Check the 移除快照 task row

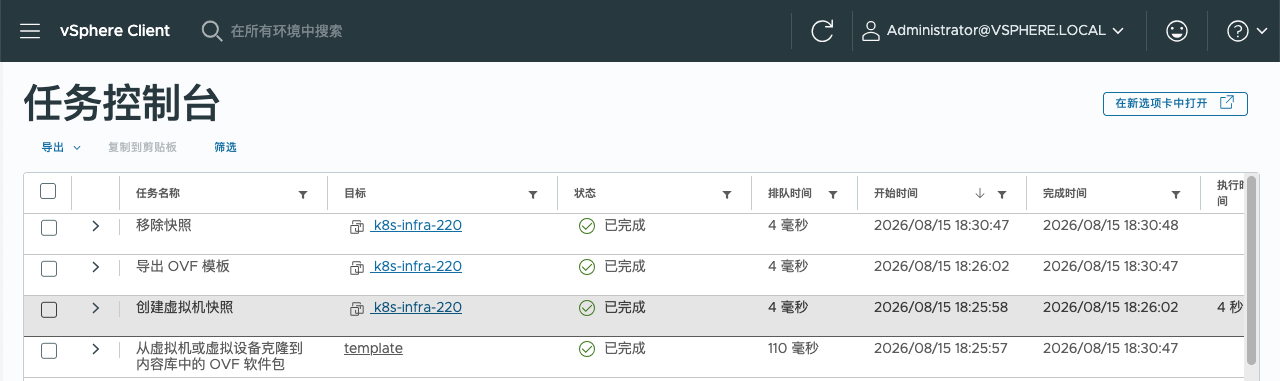pos(48,227)
